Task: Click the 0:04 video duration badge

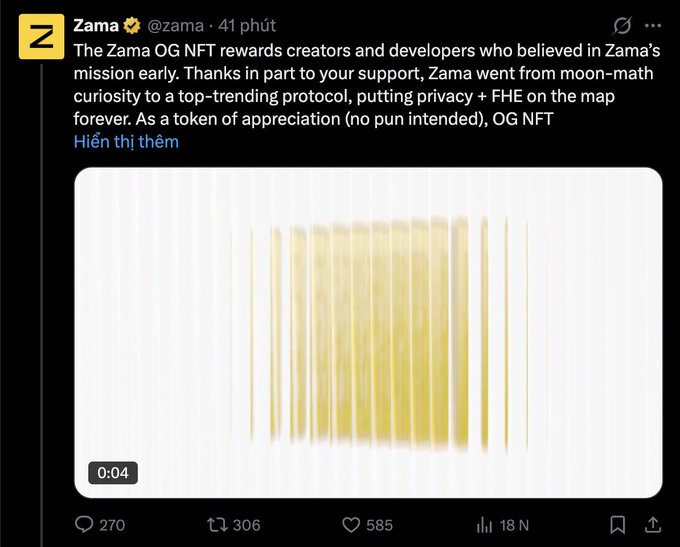Action: pyautogui.click(x=112, y=473)
